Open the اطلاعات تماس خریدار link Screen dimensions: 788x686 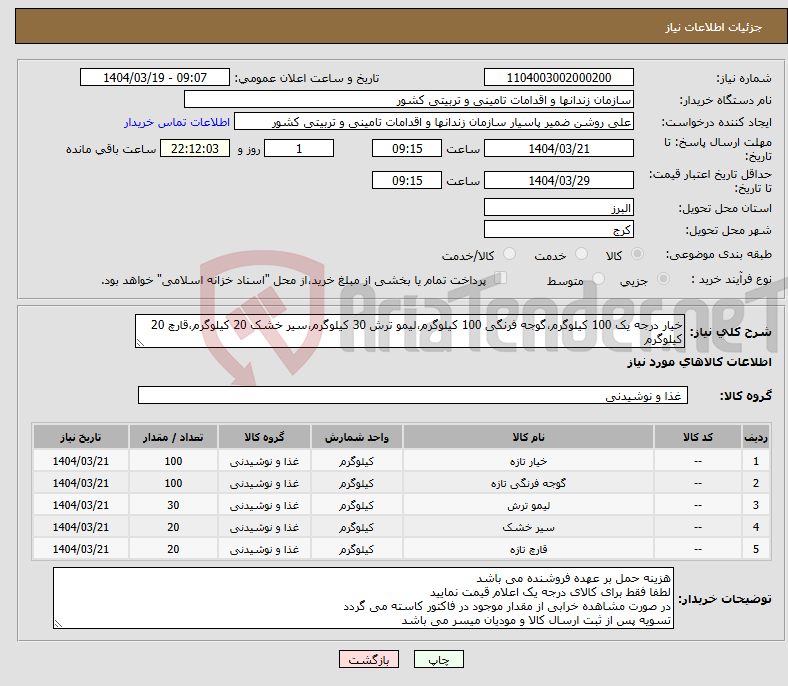177,122
